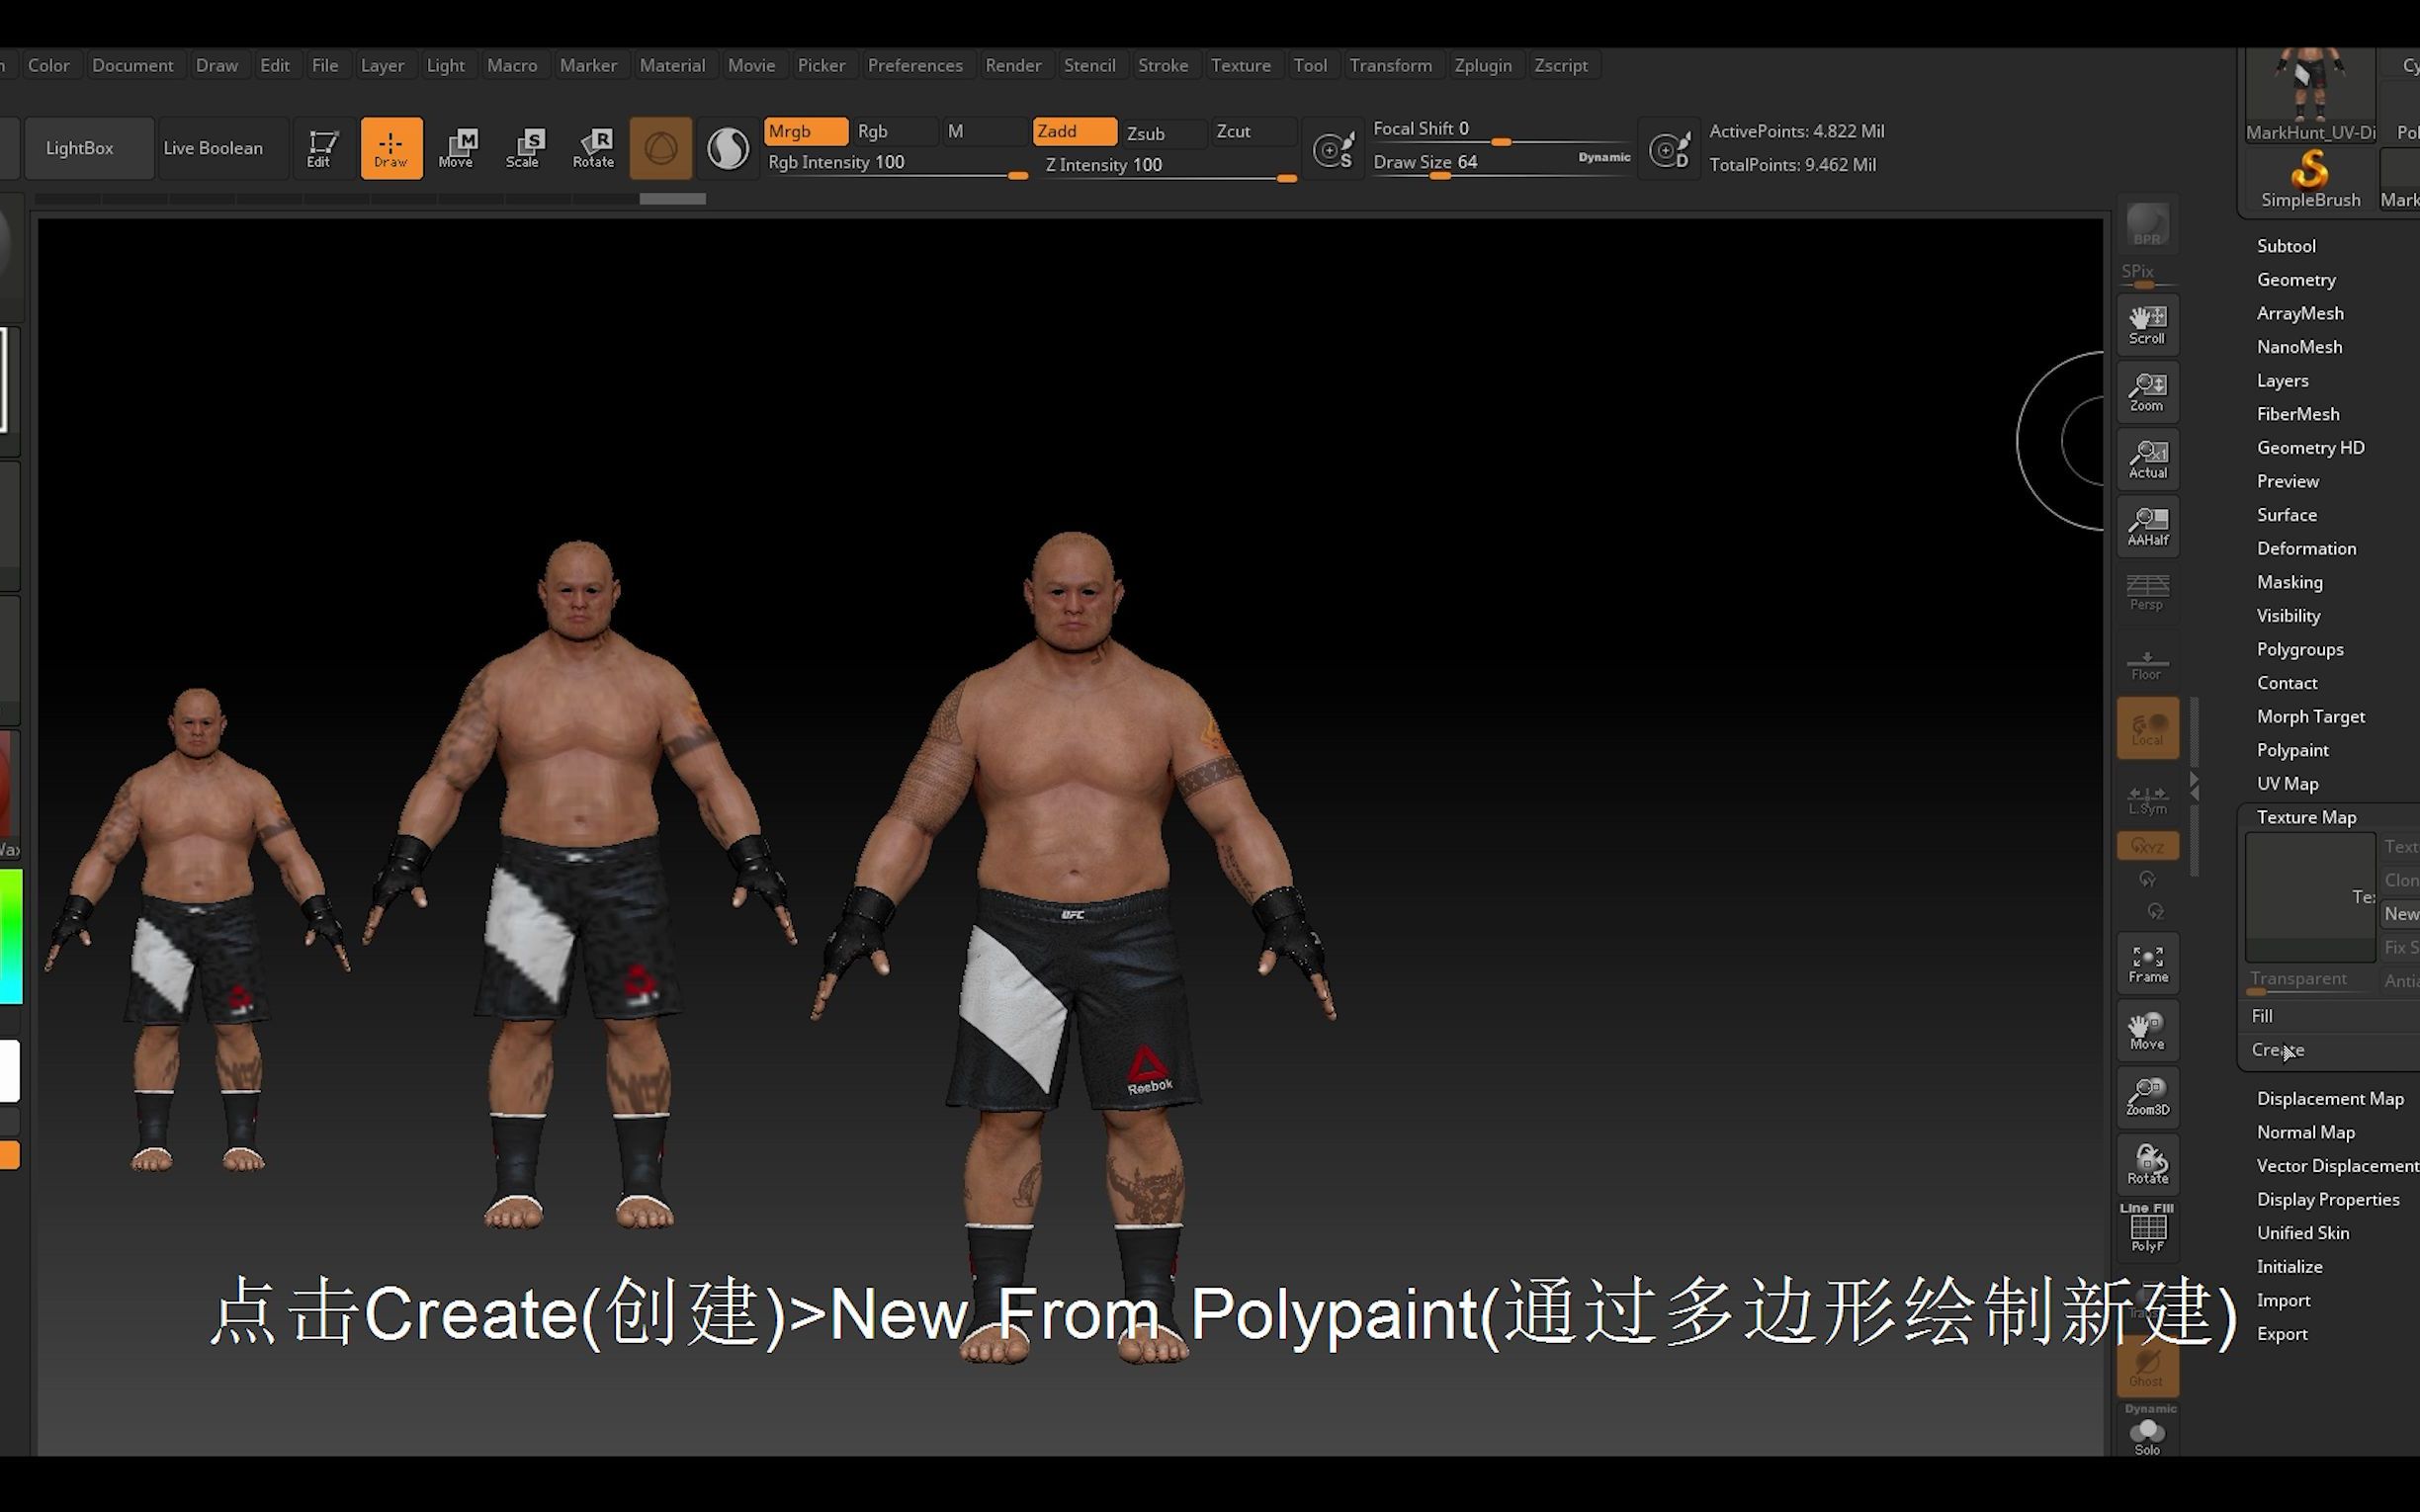
Task: Select the Scale tool icon
Action: (x=525, y=147)
